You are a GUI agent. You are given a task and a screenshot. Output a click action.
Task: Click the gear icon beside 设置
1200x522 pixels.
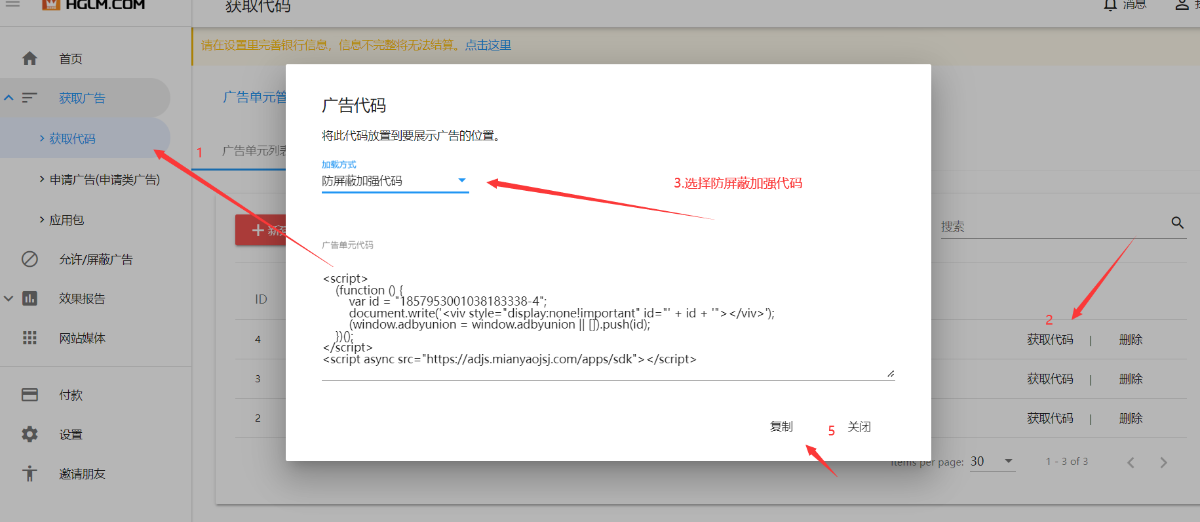[x=30, y=434]
